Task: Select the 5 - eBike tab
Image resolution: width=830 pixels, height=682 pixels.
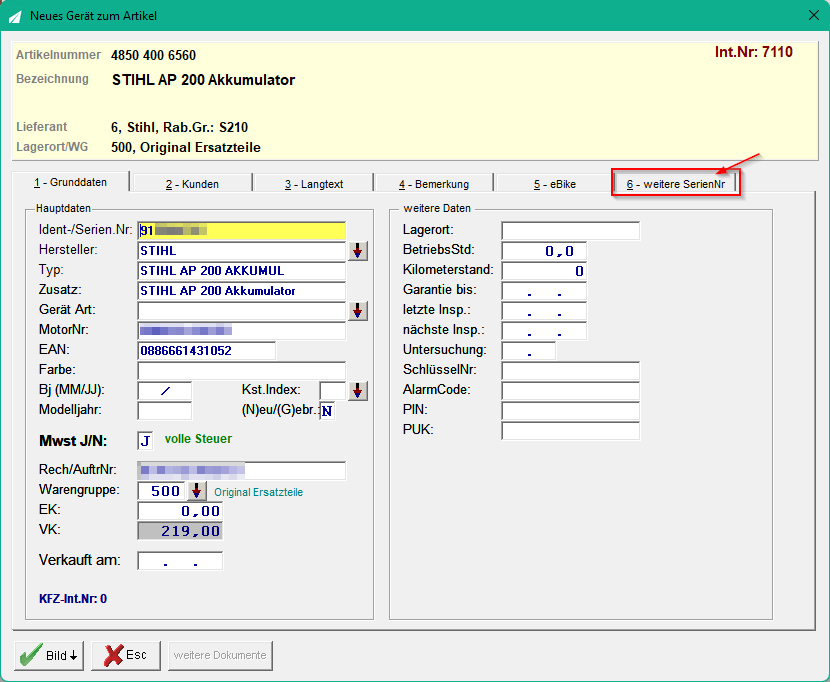Action: pyautogui.click(x=555, y=184)
